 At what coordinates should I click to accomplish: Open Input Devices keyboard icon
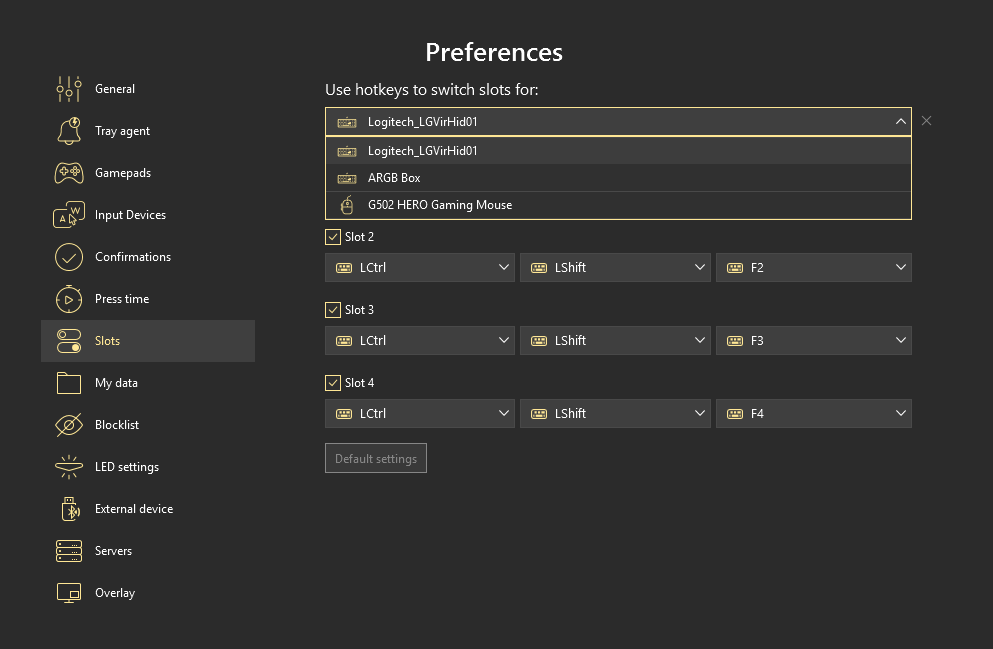click(x=68, y=215)
